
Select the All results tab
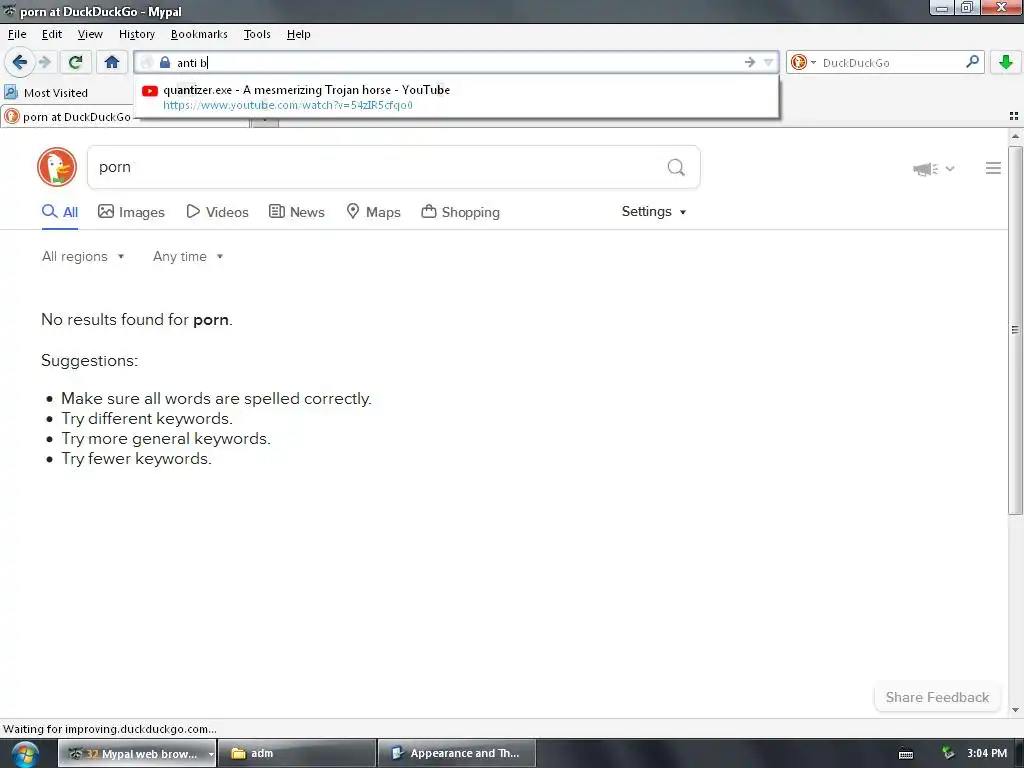pos(59,212)
